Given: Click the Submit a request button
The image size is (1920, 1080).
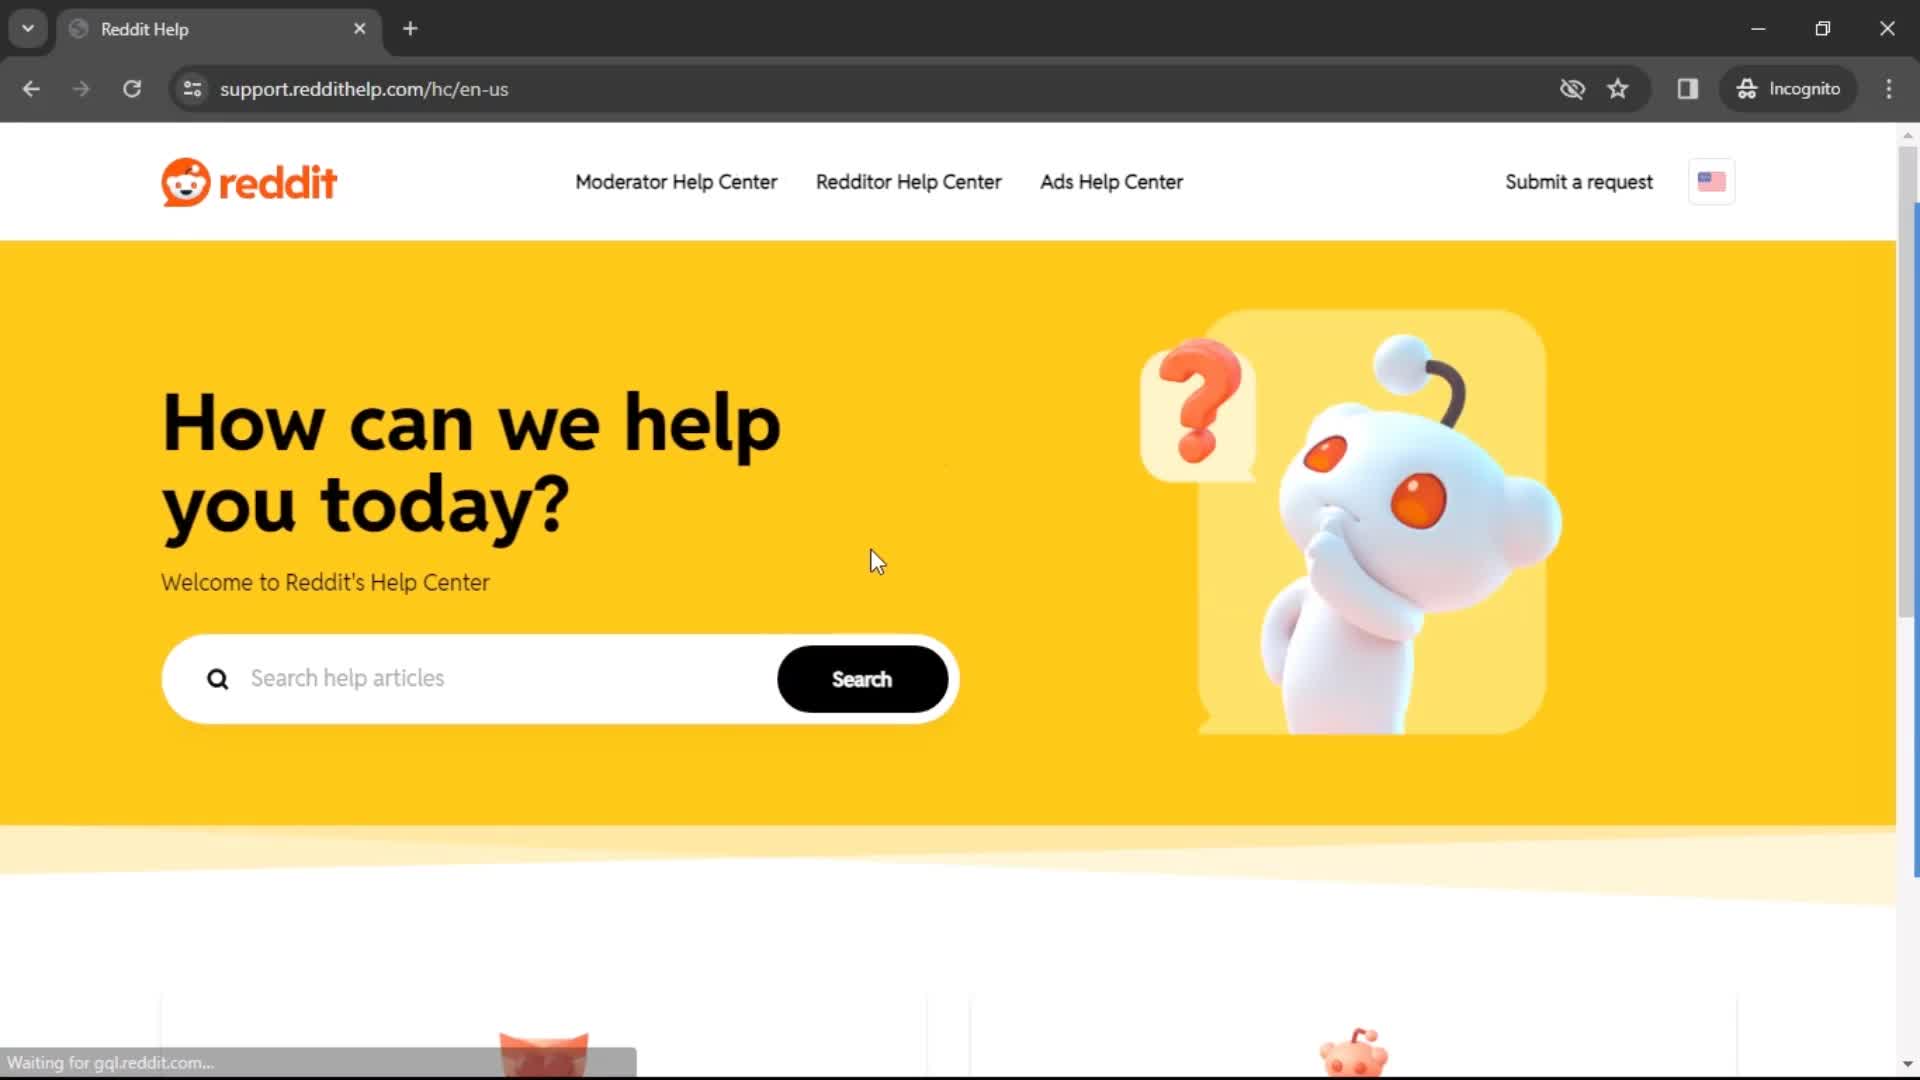Looking at the screenshot, I should [x=1578, y=181].
